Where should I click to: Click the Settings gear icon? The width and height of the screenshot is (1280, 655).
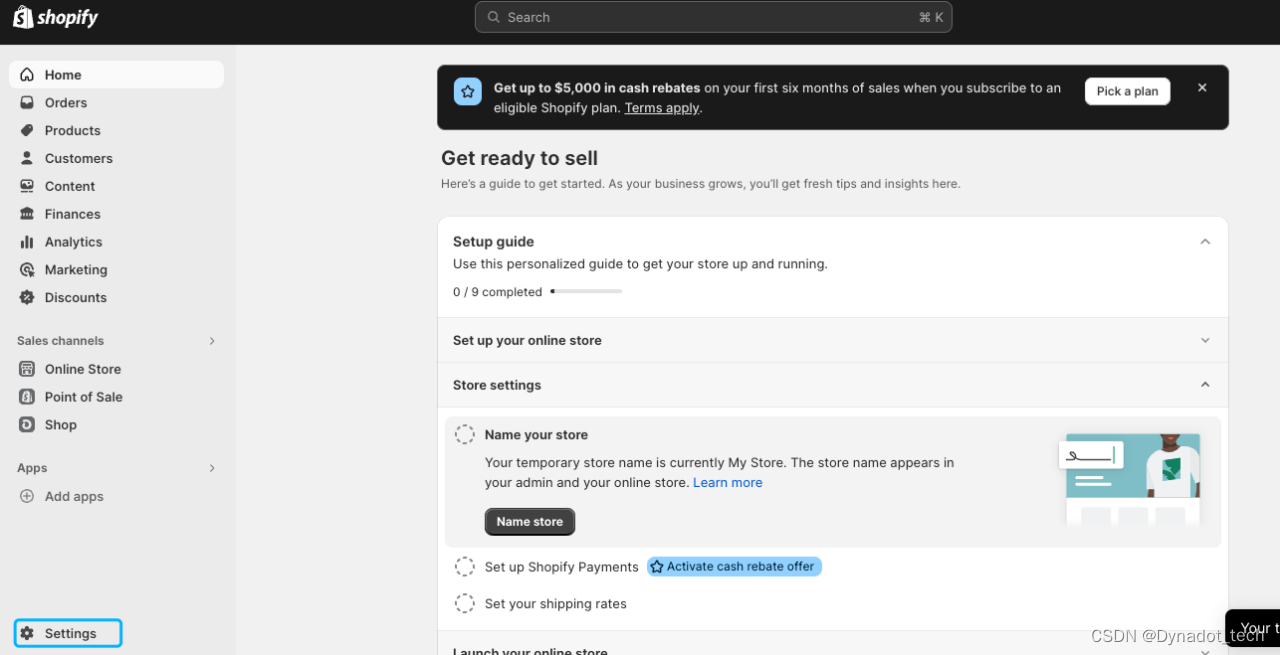27,633
